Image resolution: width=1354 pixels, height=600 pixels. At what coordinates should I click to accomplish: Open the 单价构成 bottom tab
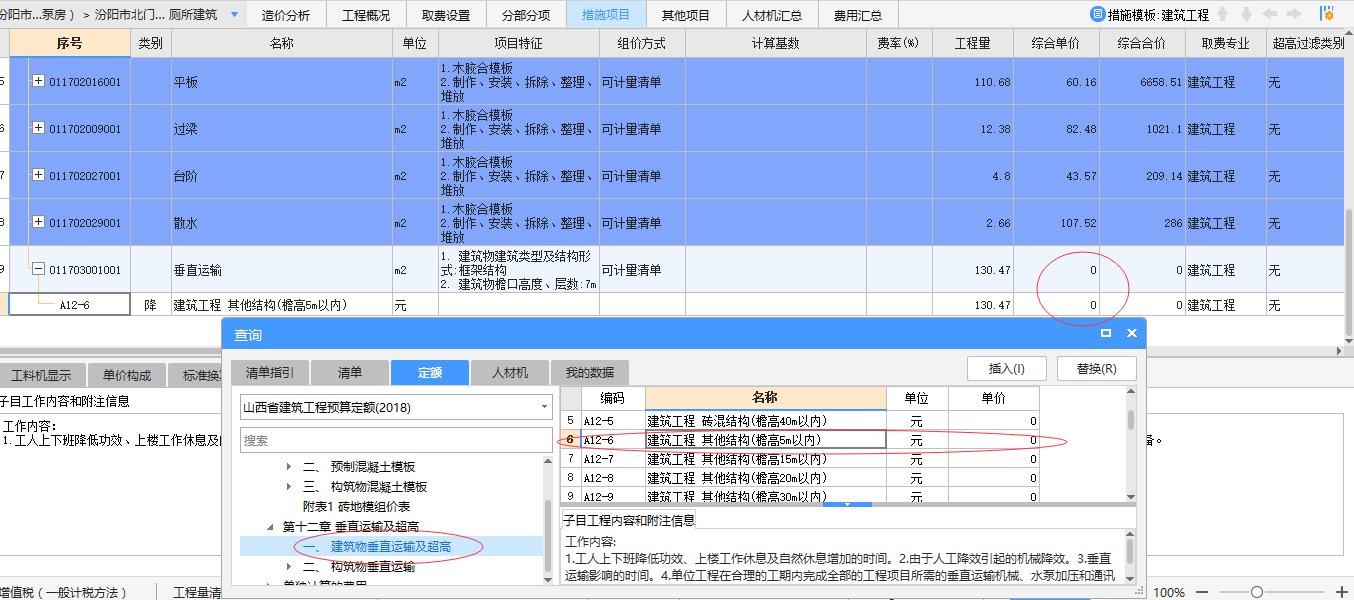(x=126, y=376)
